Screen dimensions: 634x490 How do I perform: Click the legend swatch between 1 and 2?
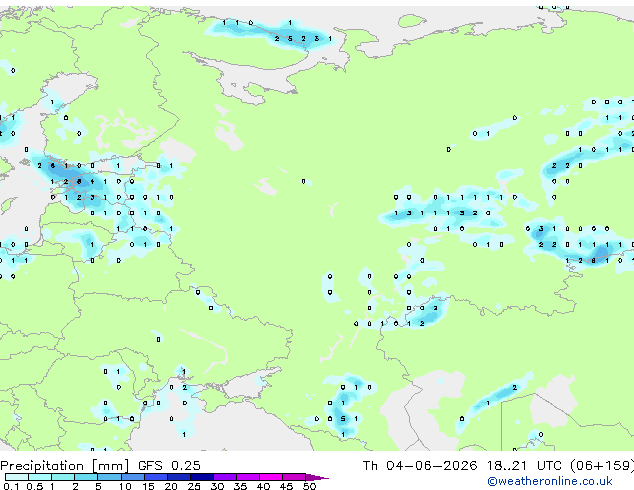pos(63,477)
